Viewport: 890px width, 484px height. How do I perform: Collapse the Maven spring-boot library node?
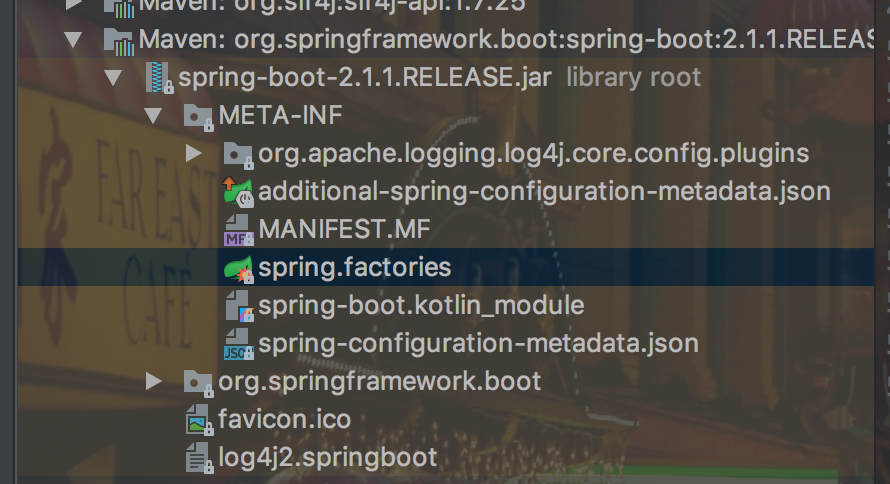pos(73,40)
